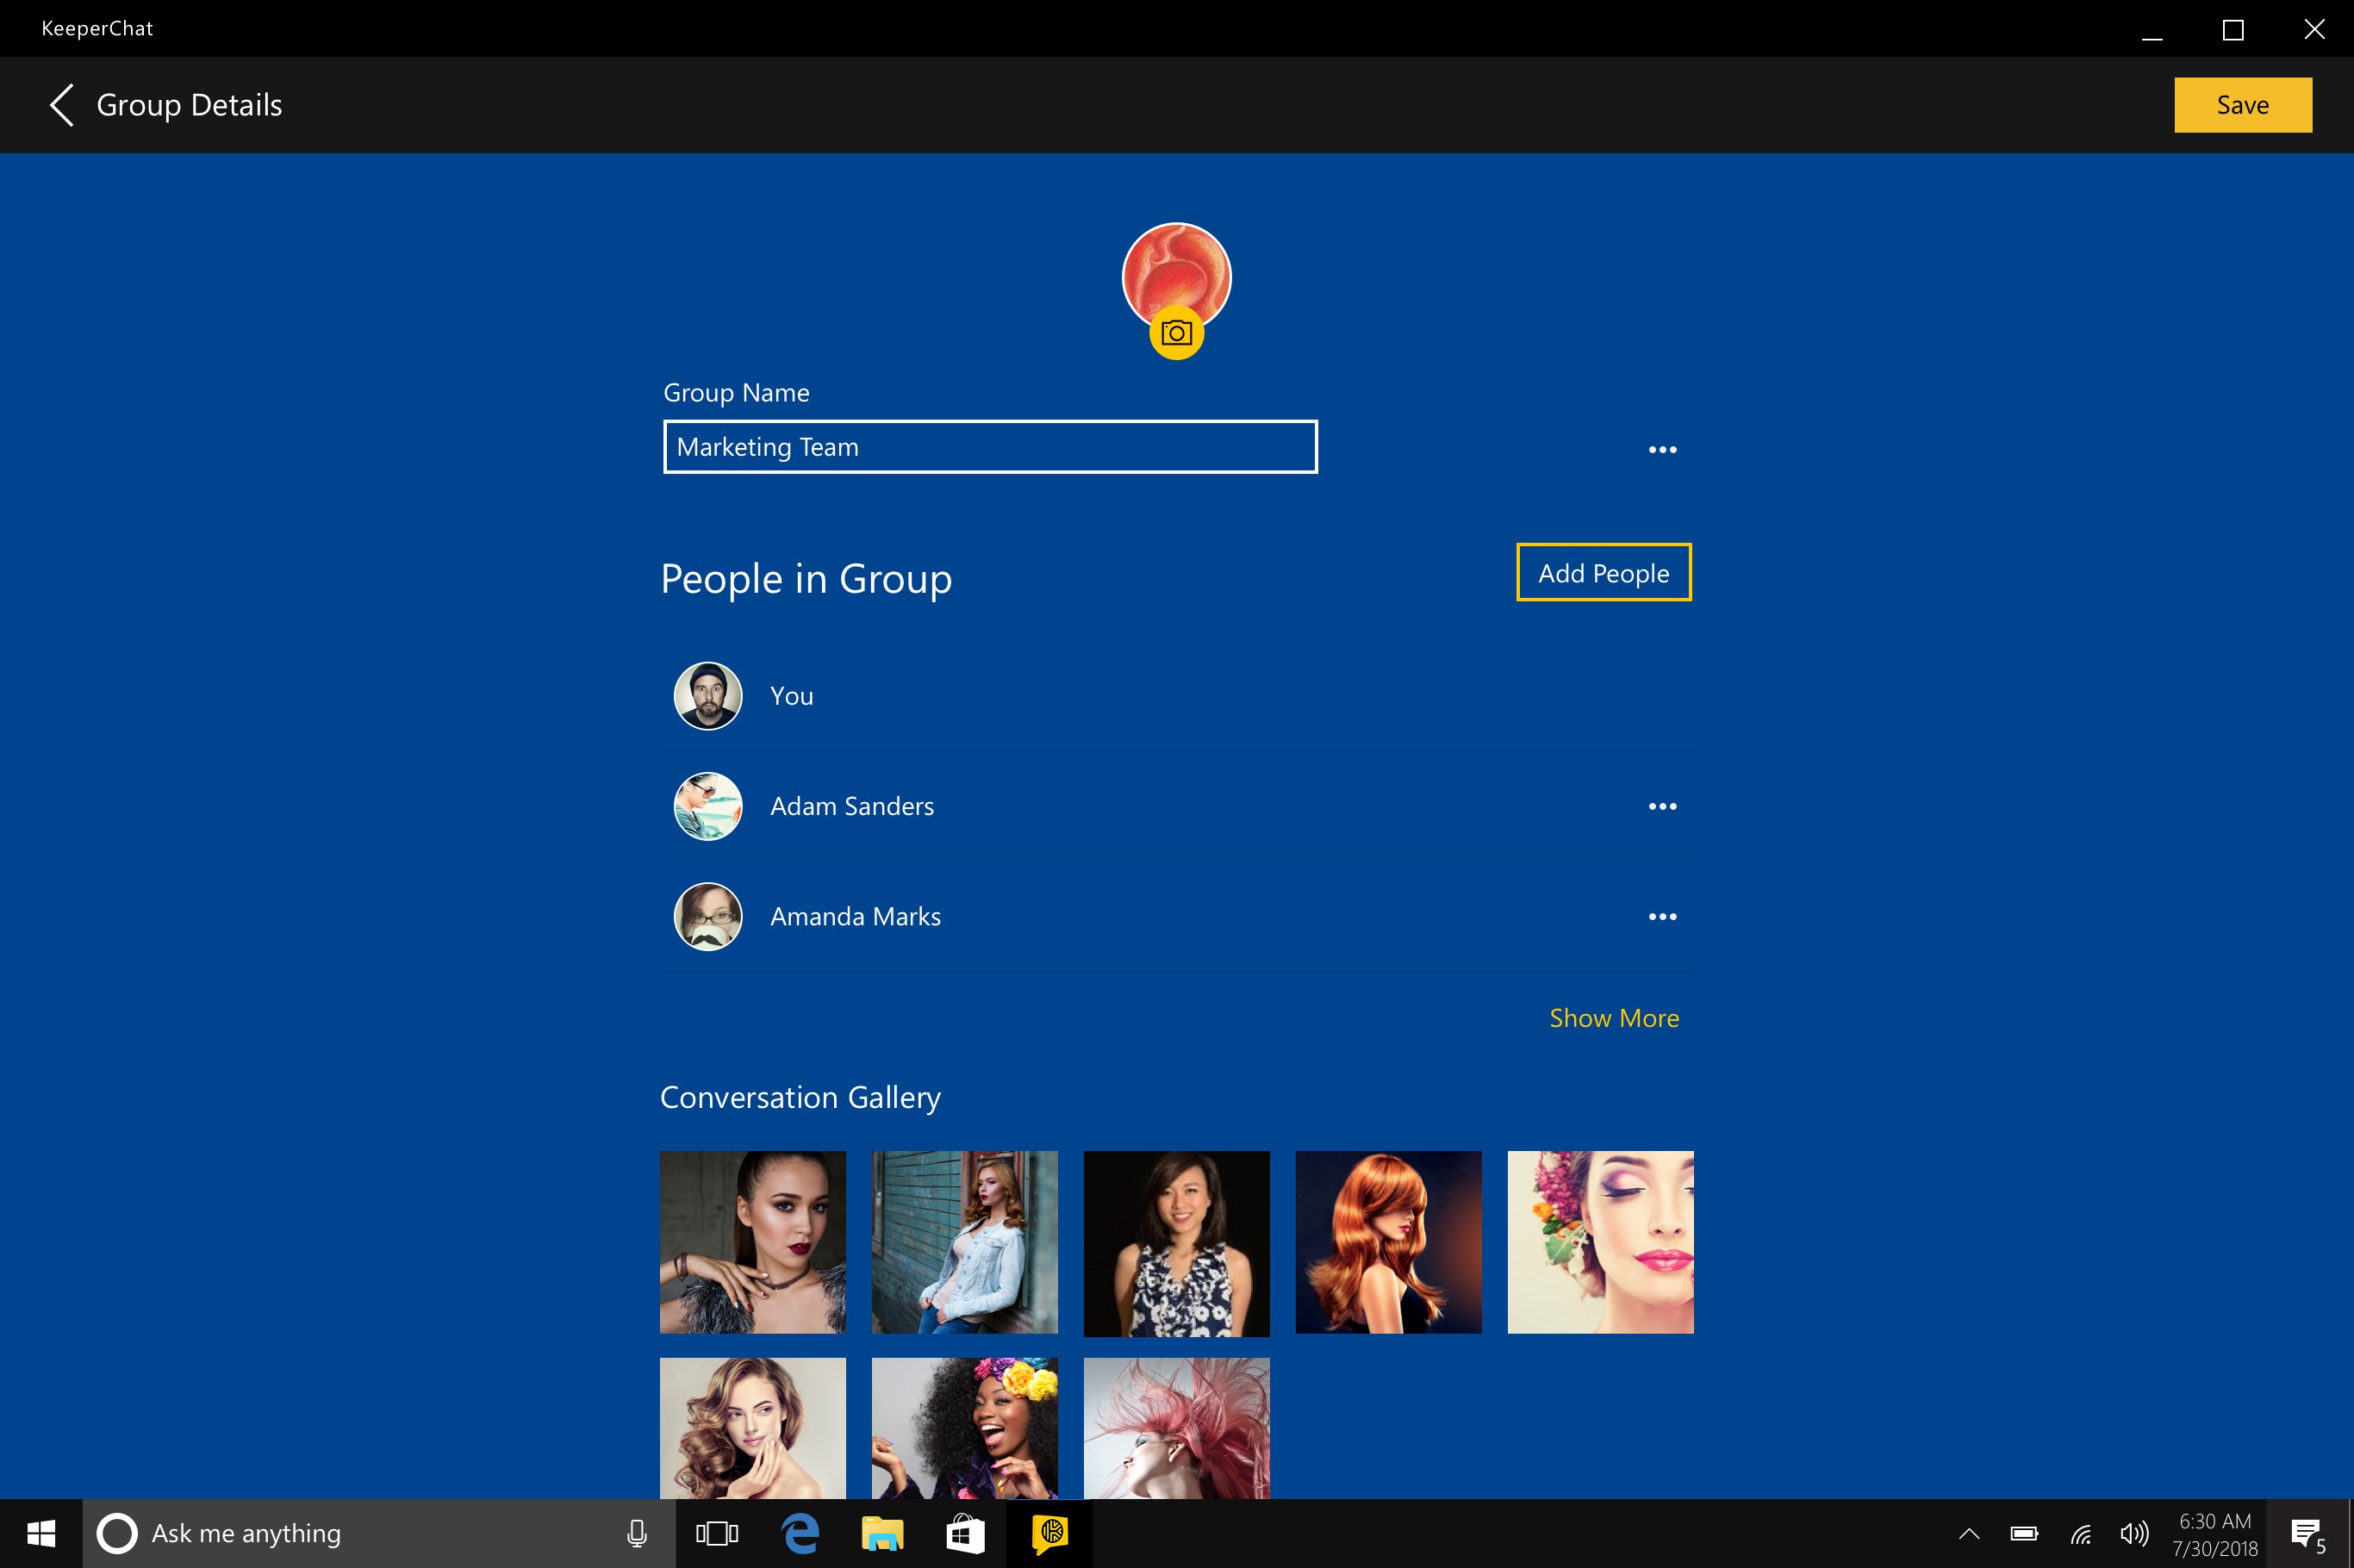Click the camera icon on group avatar
Image resolution: width=2354 pixels, height=1568 pixels.
[x=1178, y=334]
